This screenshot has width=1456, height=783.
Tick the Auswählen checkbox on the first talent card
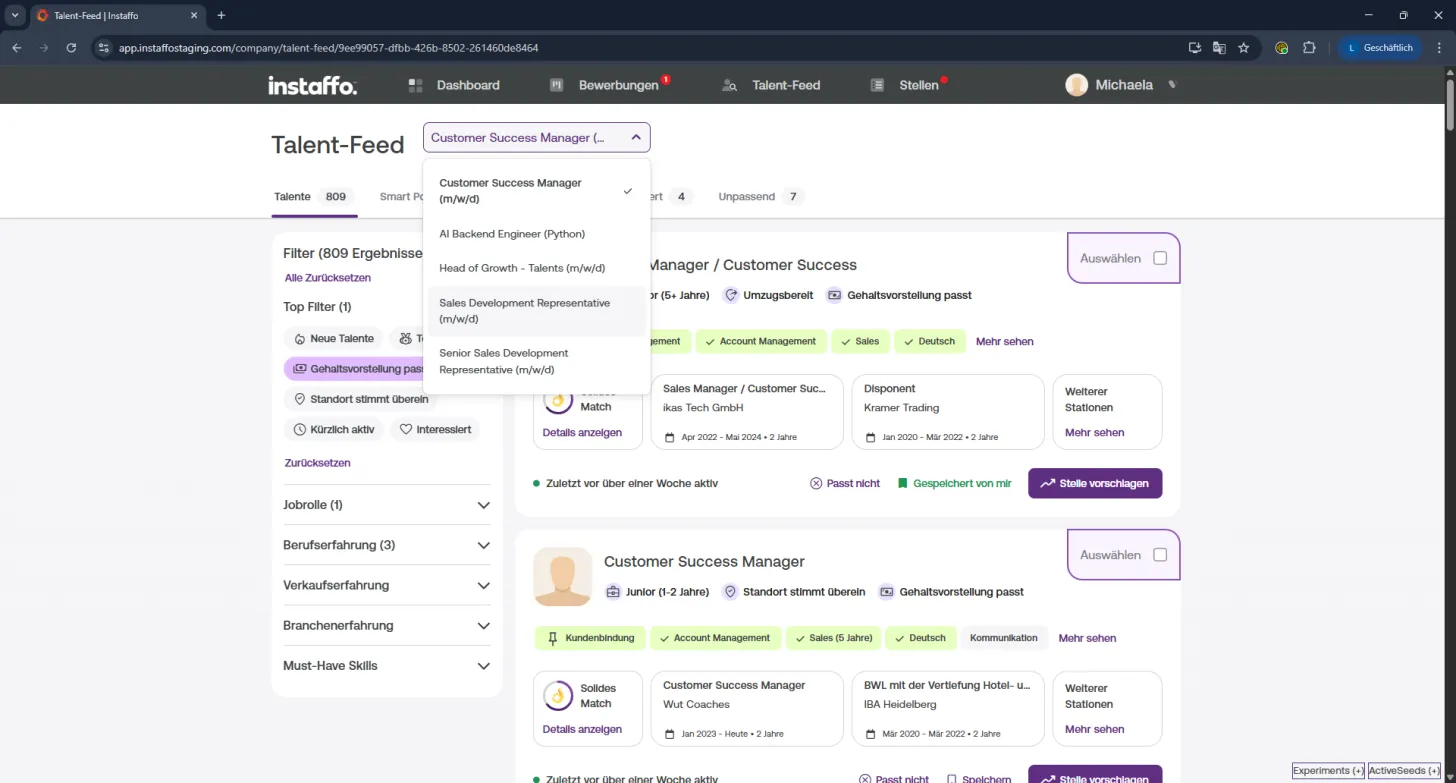[x=1160, y=258]
